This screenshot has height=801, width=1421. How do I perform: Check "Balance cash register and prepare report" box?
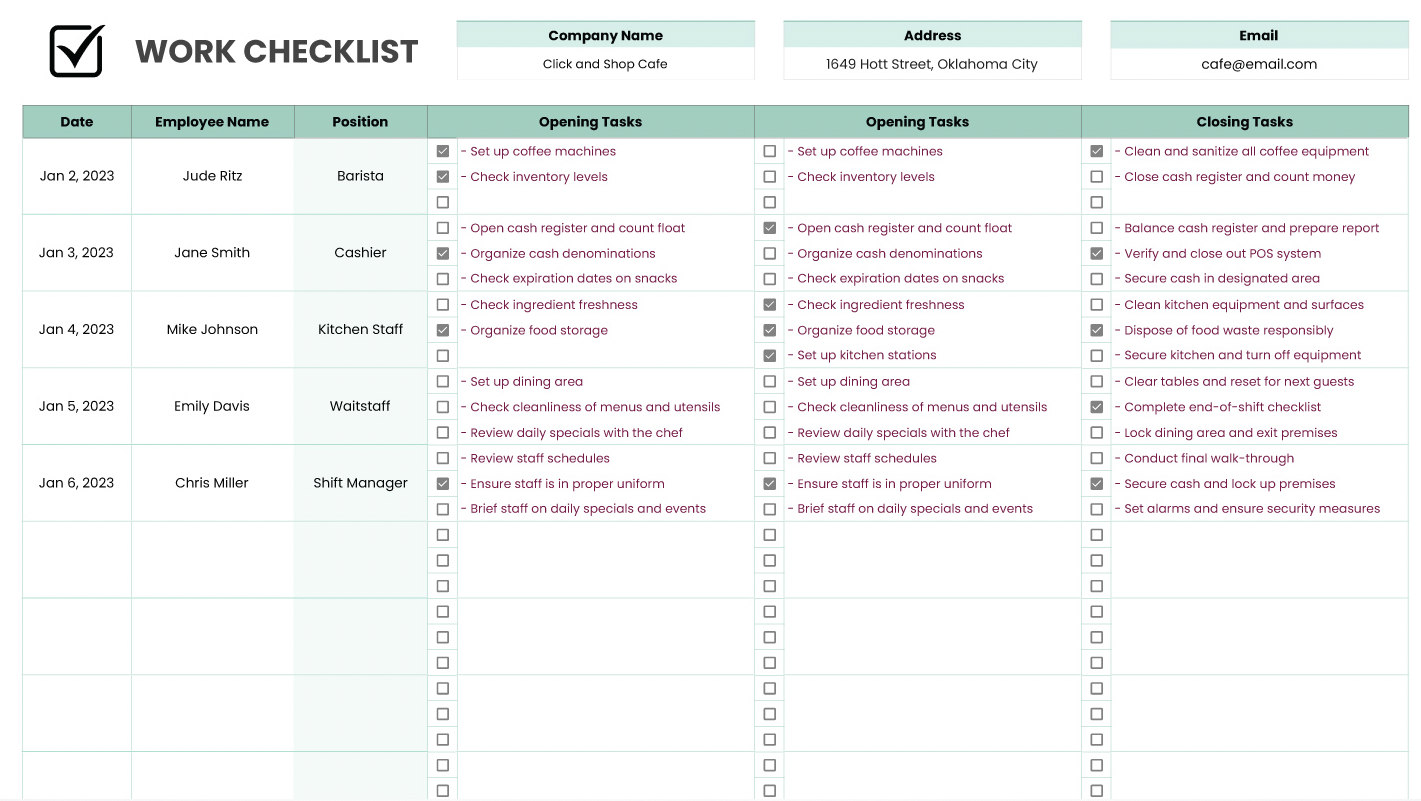(x=1097, y=228)
